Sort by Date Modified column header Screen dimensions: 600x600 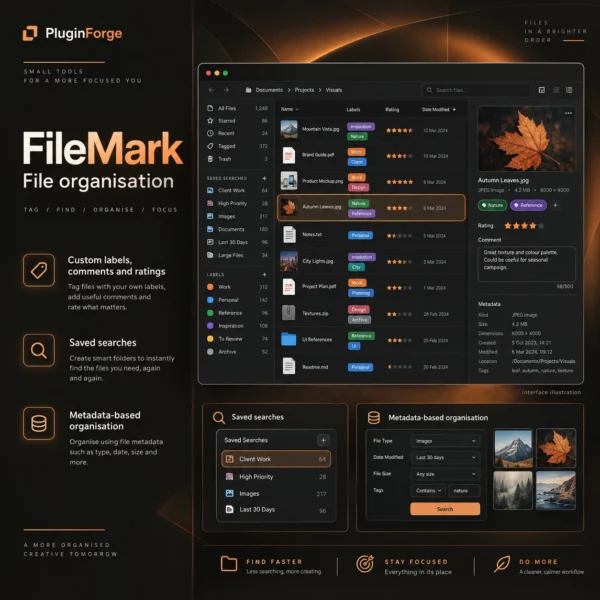point(439,109)
